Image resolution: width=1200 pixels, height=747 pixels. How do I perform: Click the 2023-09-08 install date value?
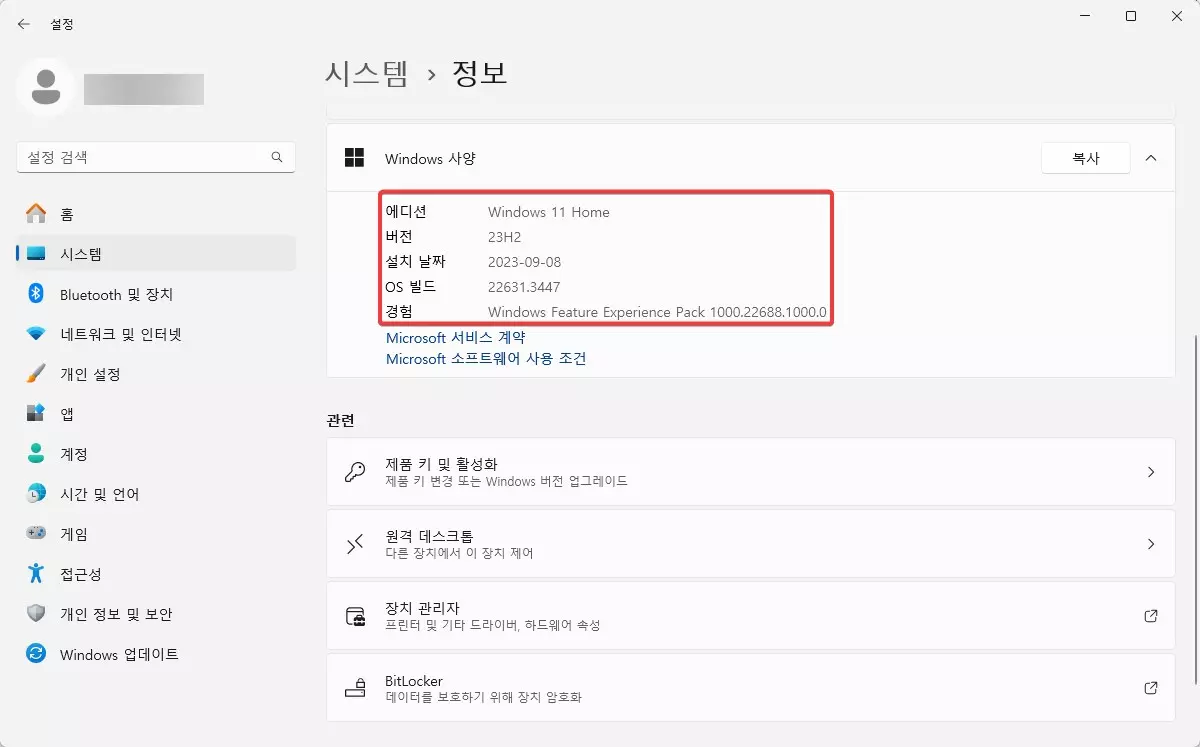[526, 262]
